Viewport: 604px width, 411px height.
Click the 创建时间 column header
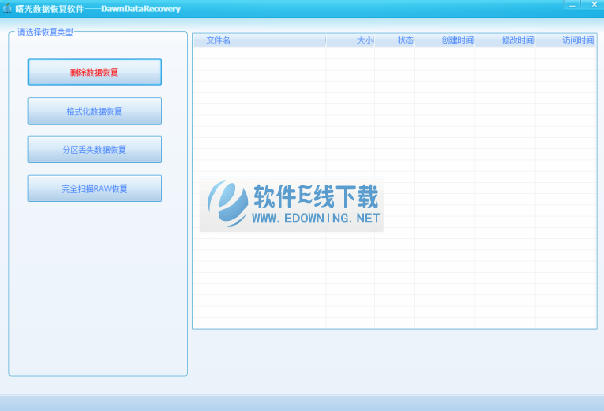pyautogui.click(x=457, y=41)
